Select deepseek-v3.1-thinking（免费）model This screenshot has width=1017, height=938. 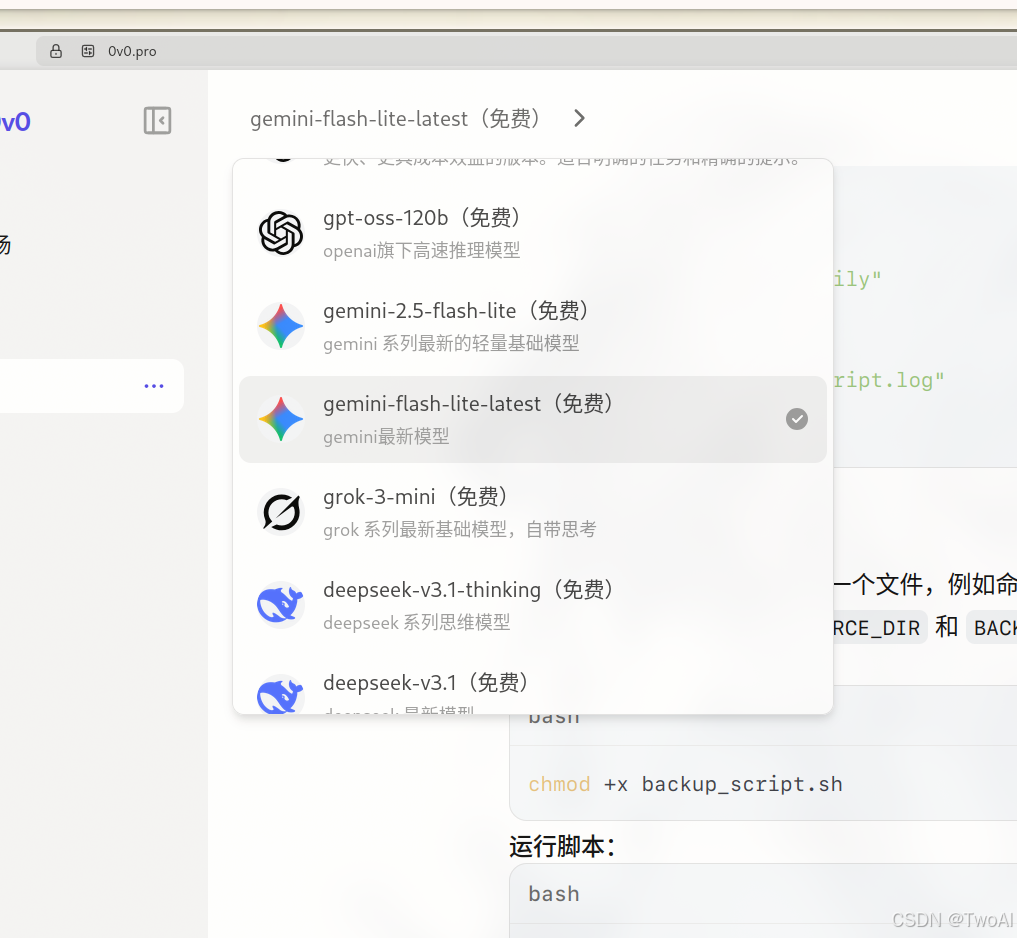(532, 605)
